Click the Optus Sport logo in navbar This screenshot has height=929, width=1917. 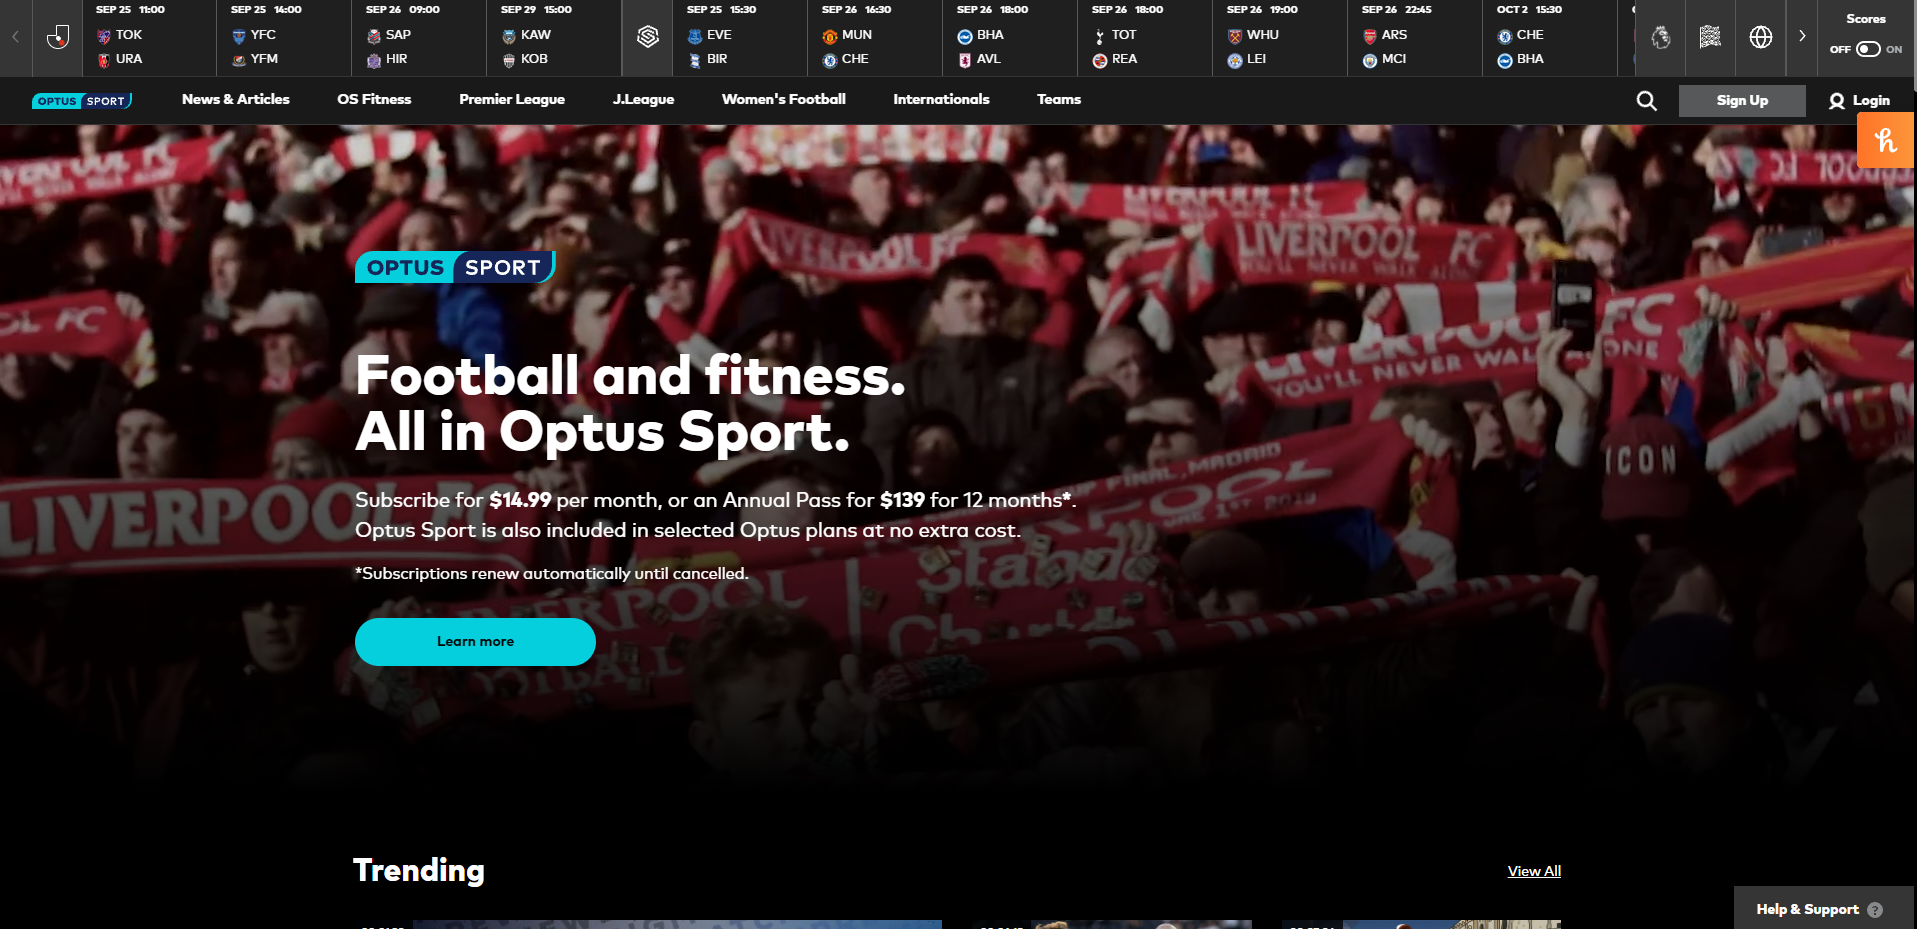[82, 101]
